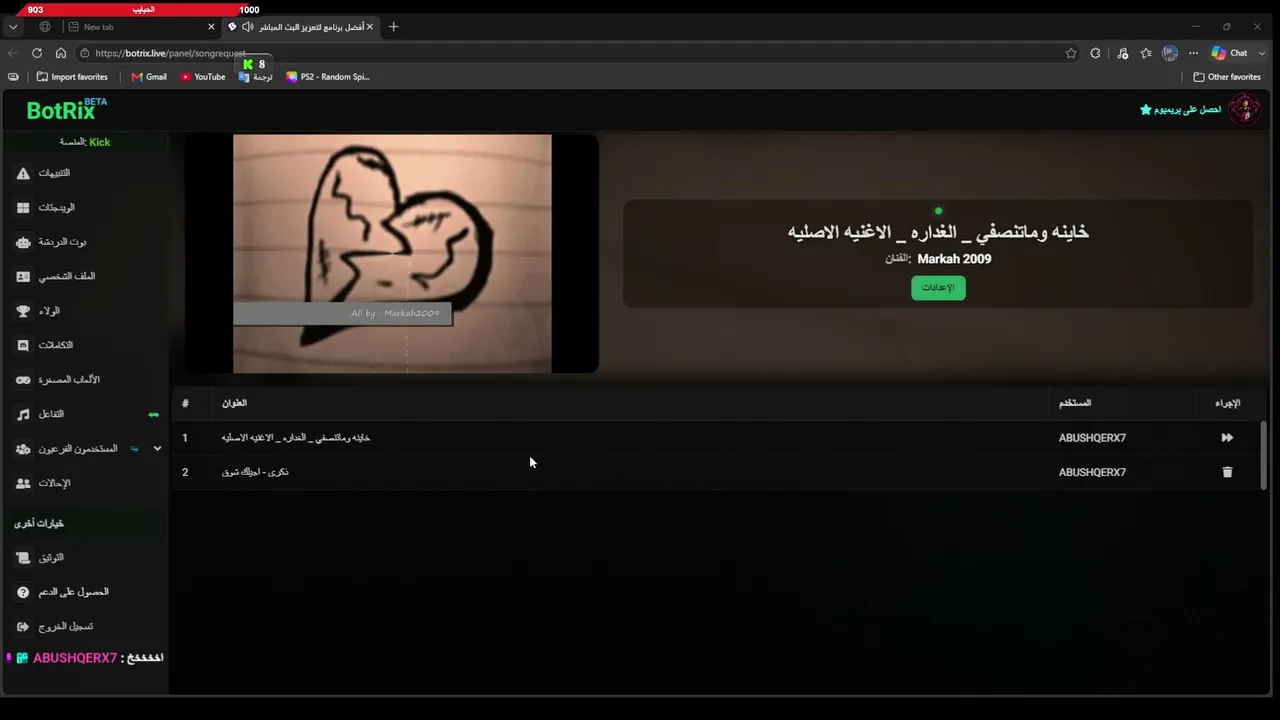Click Import favorites in bookmarks bar
The image size is (1280, 720).
click(x=72, y=77)
